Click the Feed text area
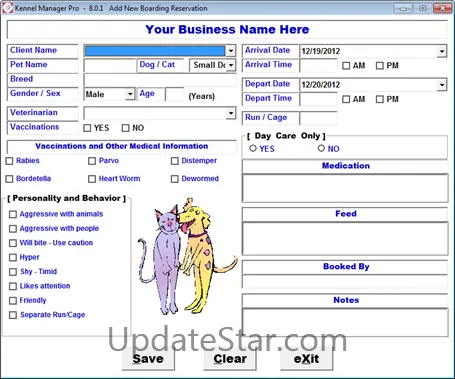Viewport: 455px width, 379px height. pyautogui.click(x=345, y=238)
